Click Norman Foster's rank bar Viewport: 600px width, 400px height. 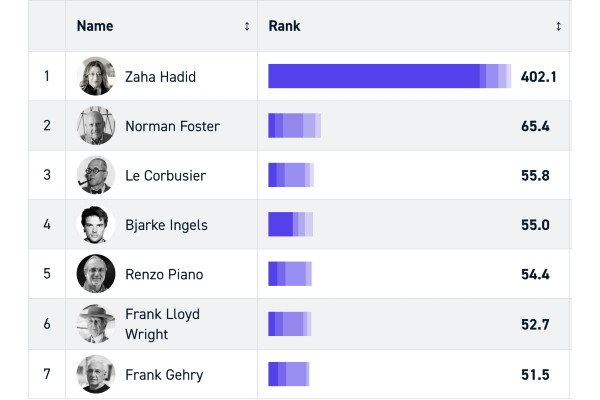pos(294,126)
